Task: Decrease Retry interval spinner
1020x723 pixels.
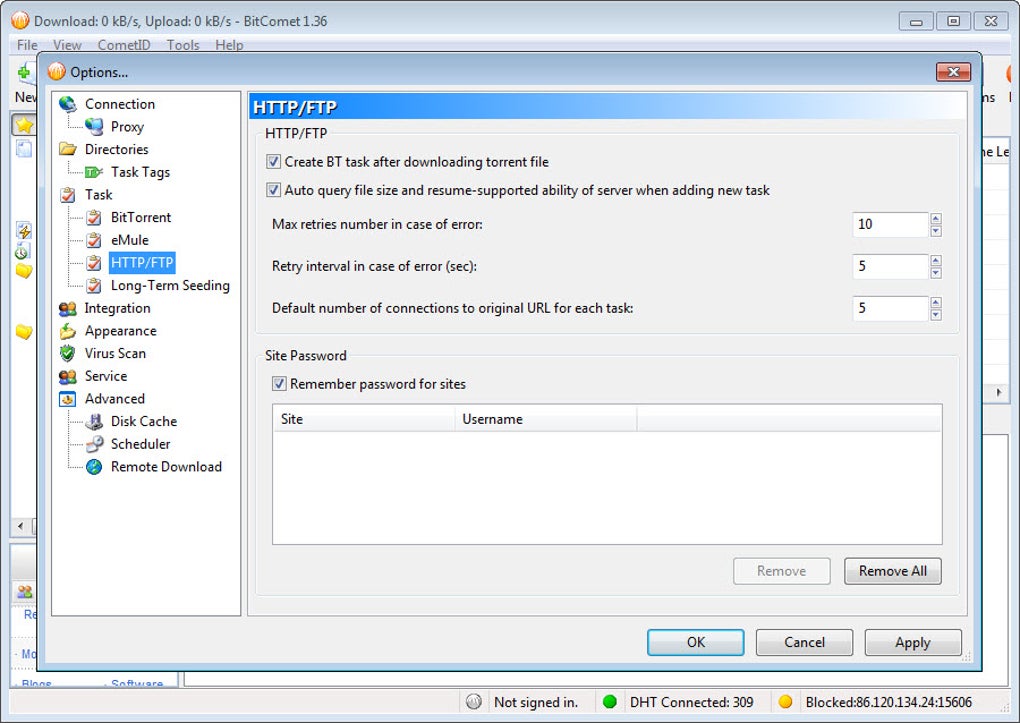Action: (x=935, y=273)
